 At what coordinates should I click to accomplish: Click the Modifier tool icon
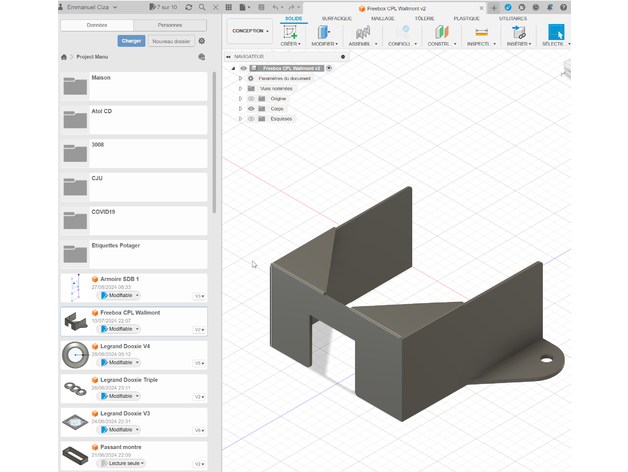pos(323,32)
